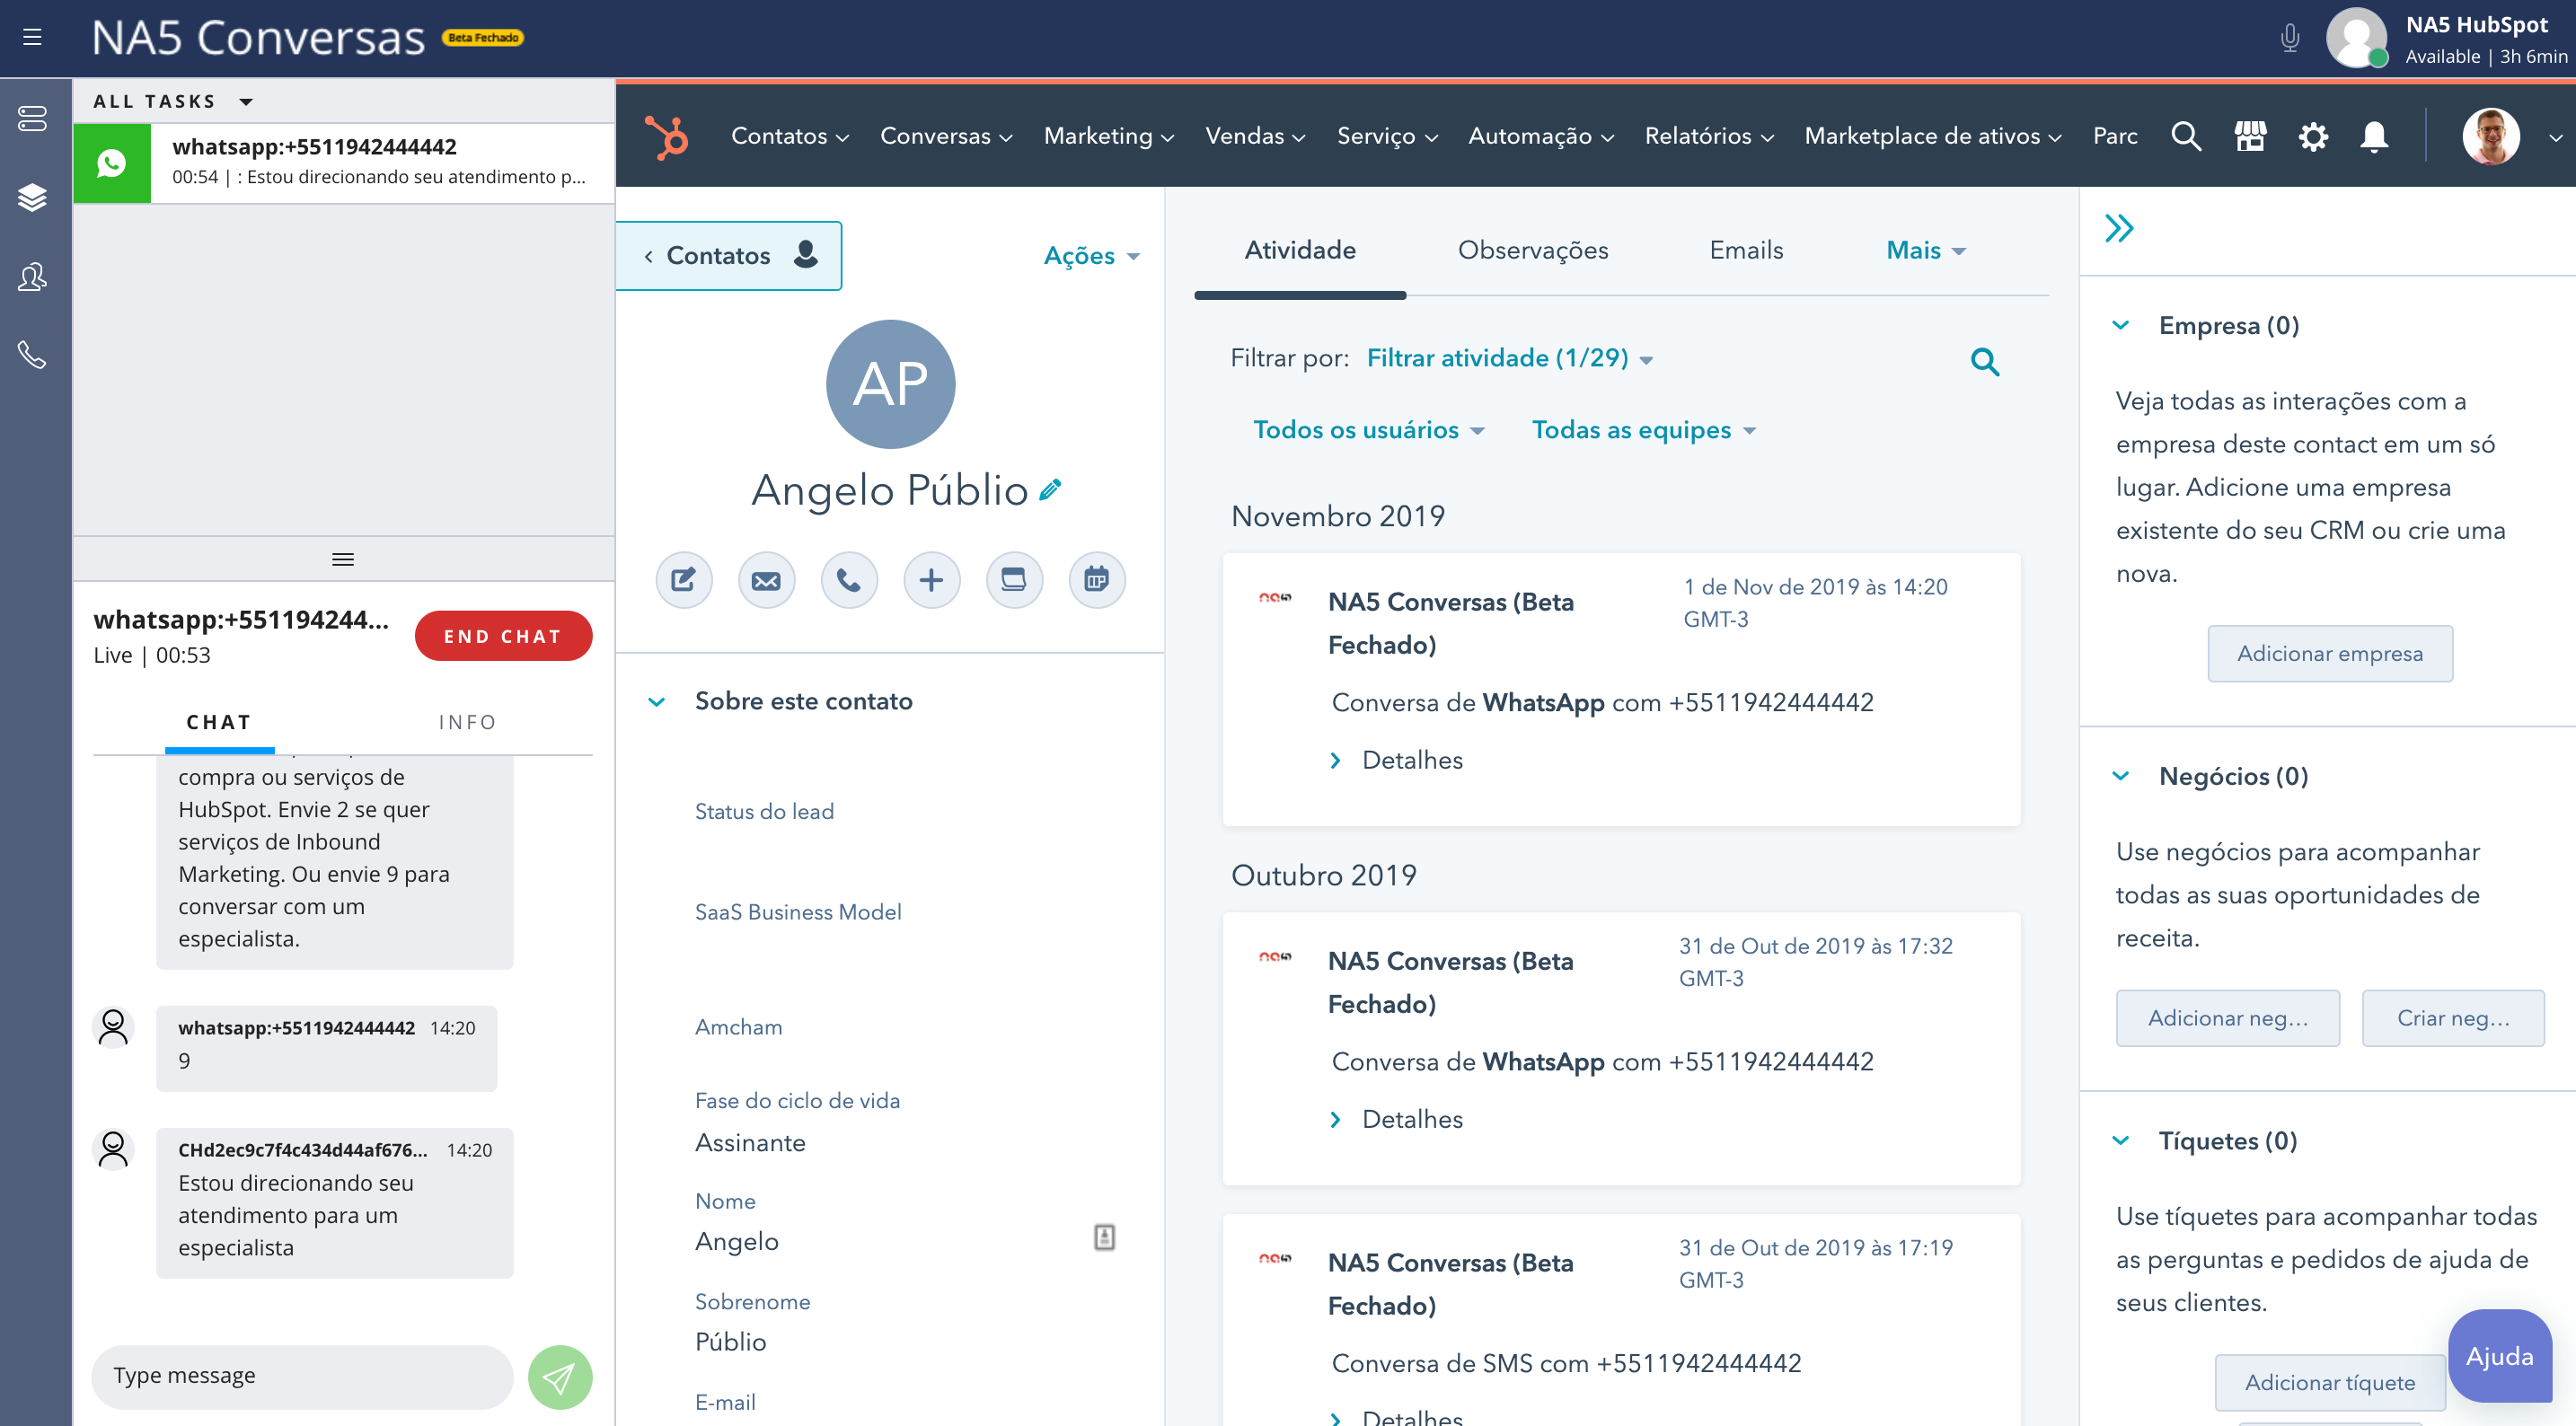This screenshot has width=2576, height=1426.
Task: Collapse right sidebar with double chevron
Action: tap(2119, 229)
